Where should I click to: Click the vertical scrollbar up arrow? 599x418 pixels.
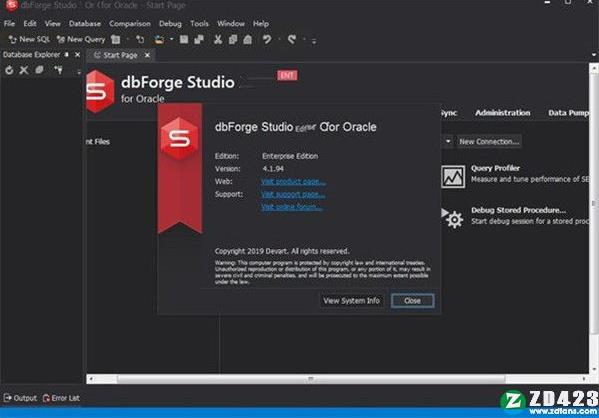[x=594, y=69]
